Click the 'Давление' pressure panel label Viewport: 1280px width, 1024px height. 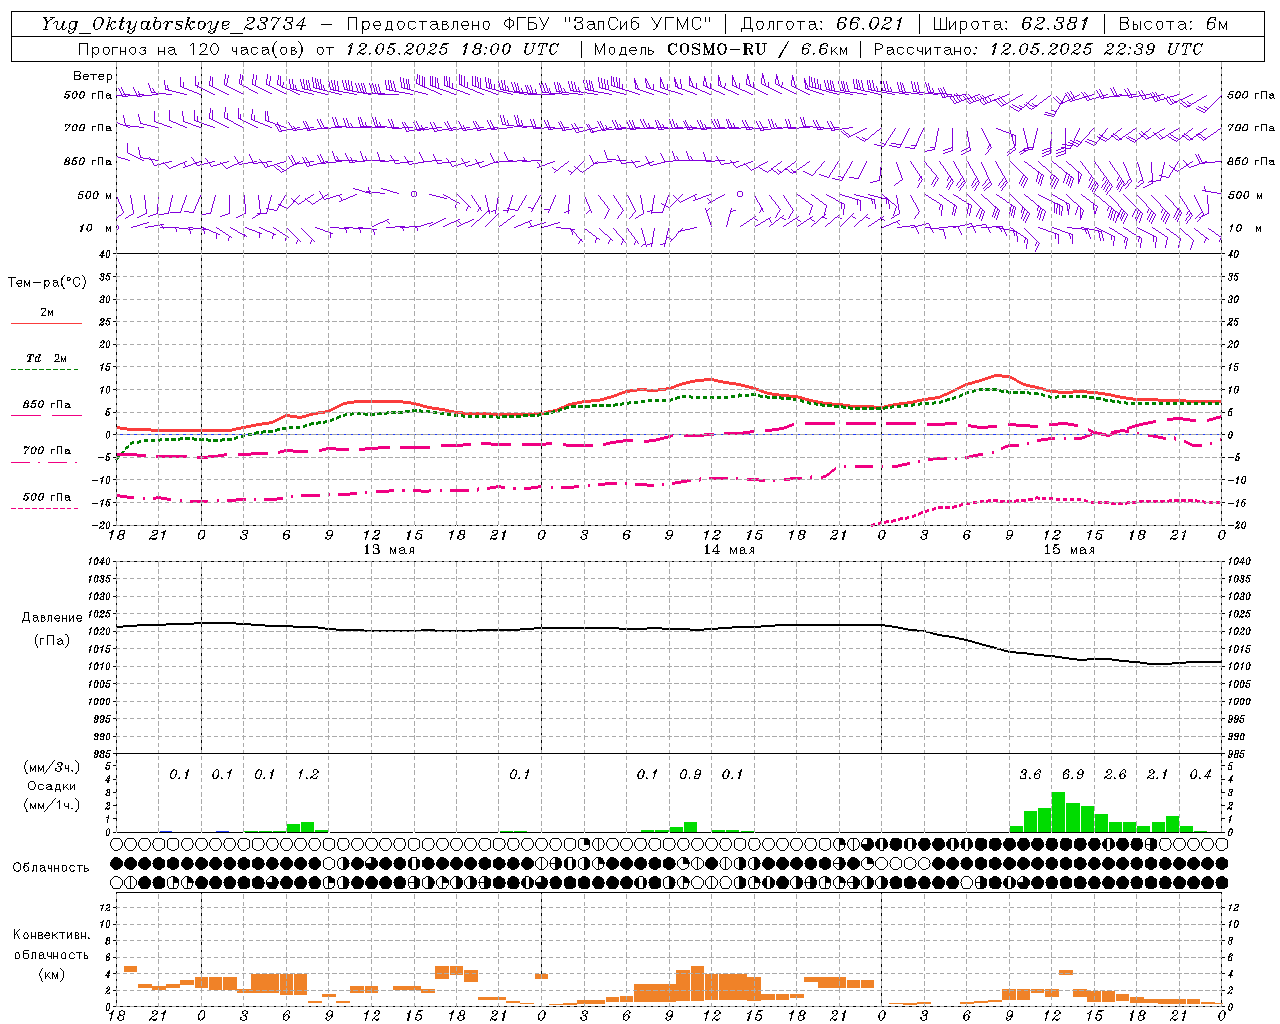[x=52, y=618]
